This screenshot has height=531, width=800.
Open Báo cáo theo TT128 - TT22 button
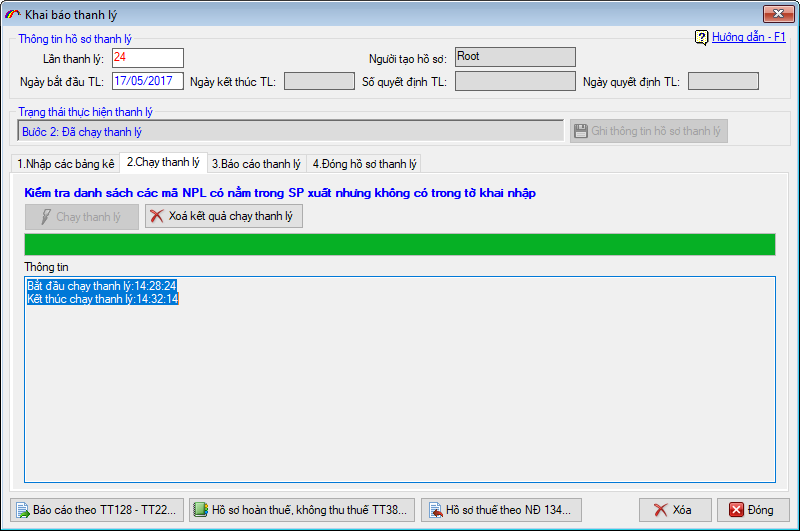coord(97,510)
